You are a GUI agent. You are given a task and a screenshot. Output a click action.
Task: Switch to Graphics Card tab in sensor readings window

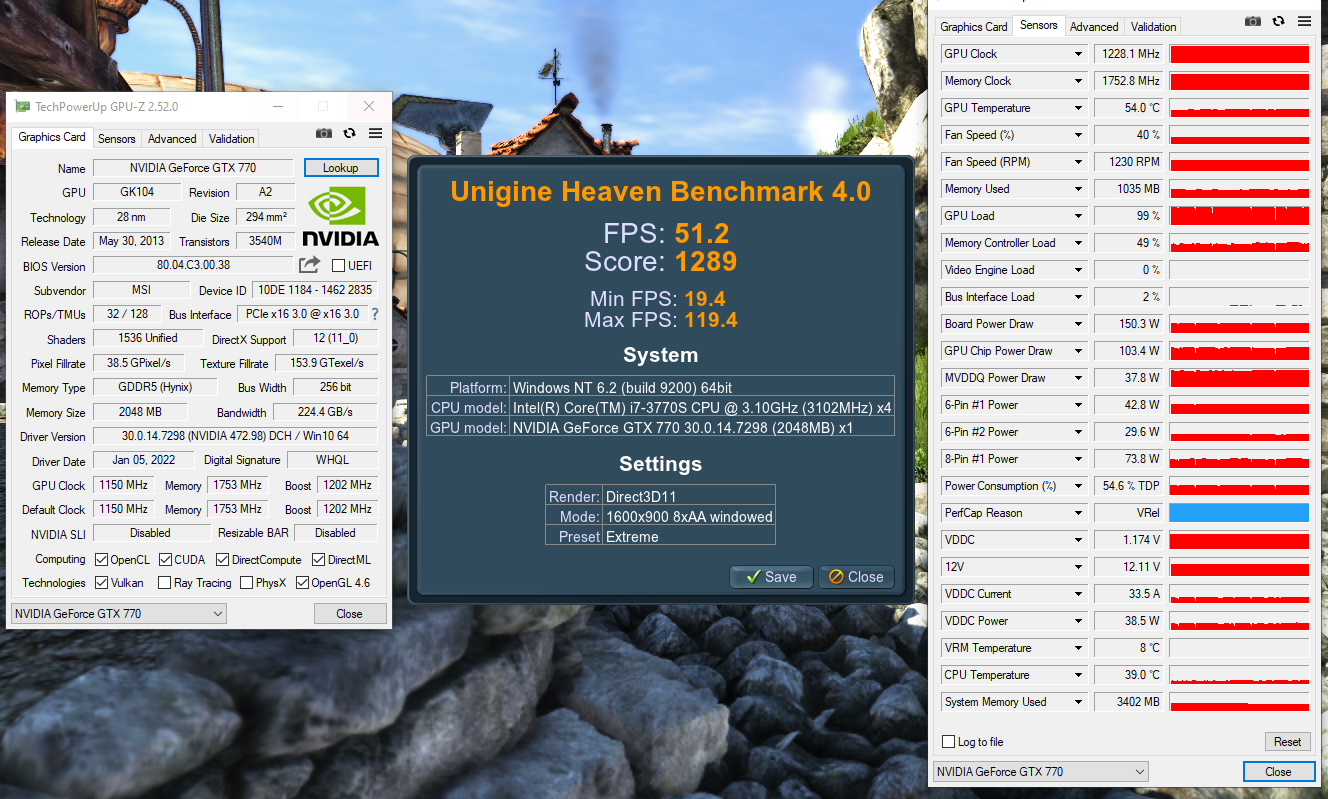(974, 27)
